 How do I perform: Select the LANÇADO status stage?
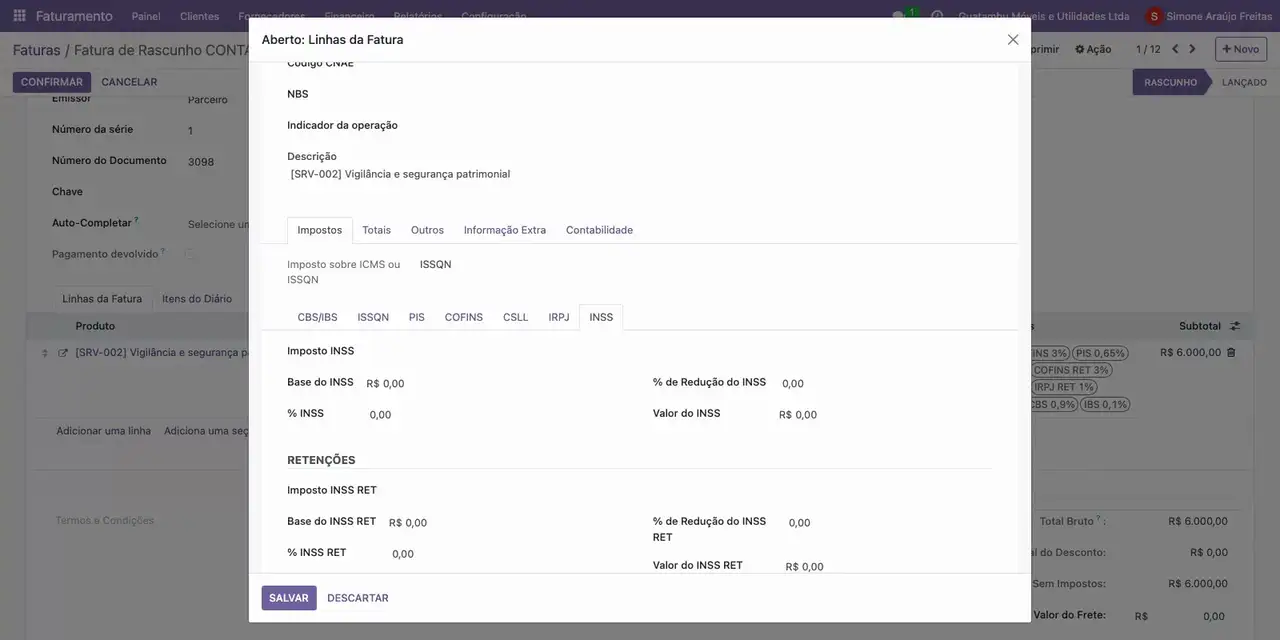click(1244, 82)
